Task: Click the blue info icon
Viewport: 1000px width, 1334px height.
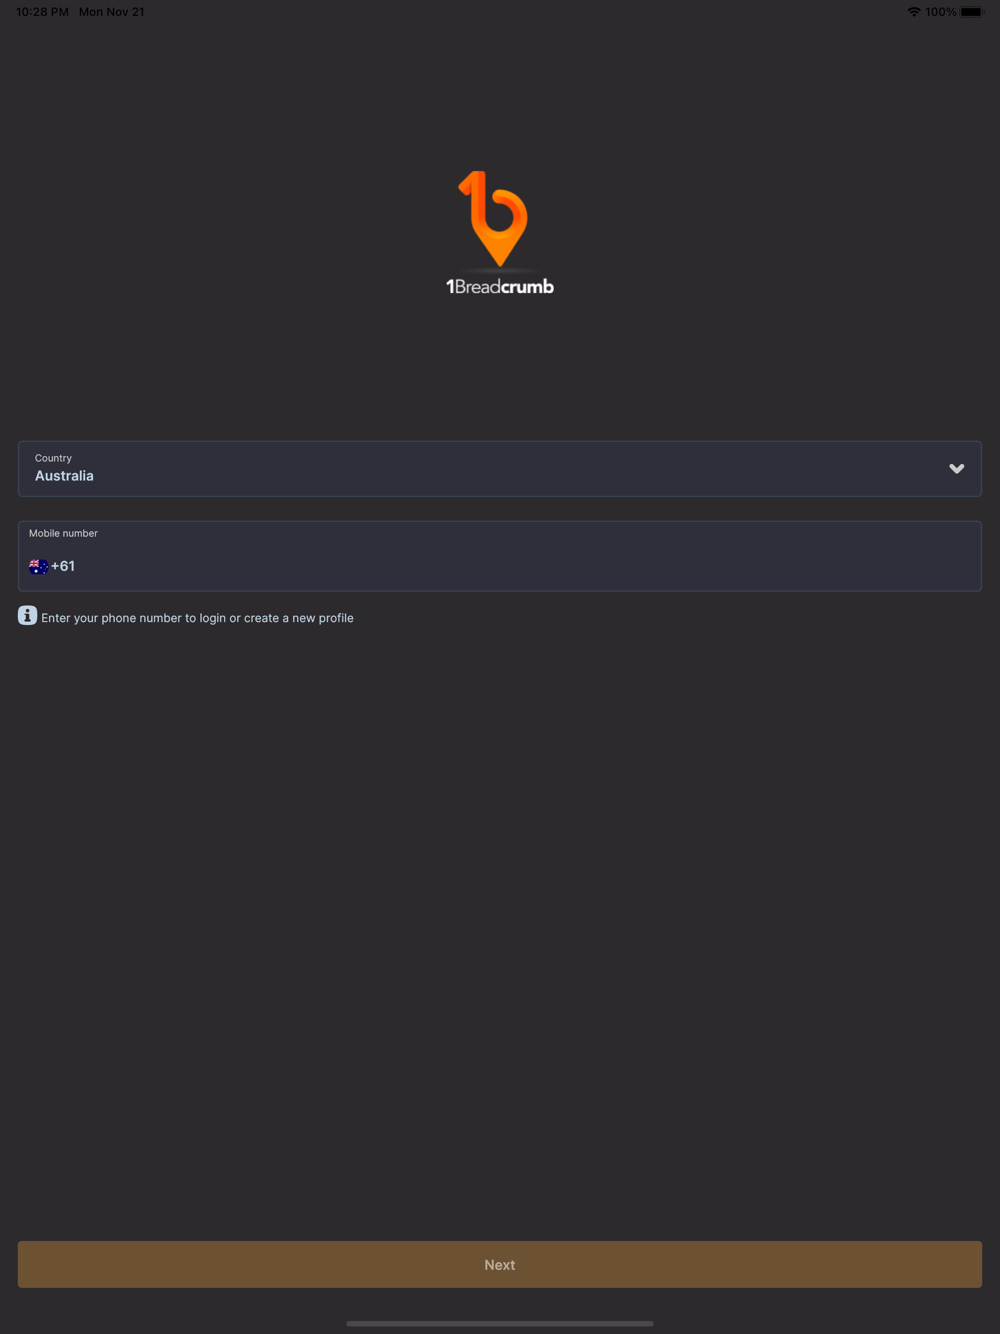Action: pyautogui.click(x=27, y=615)
